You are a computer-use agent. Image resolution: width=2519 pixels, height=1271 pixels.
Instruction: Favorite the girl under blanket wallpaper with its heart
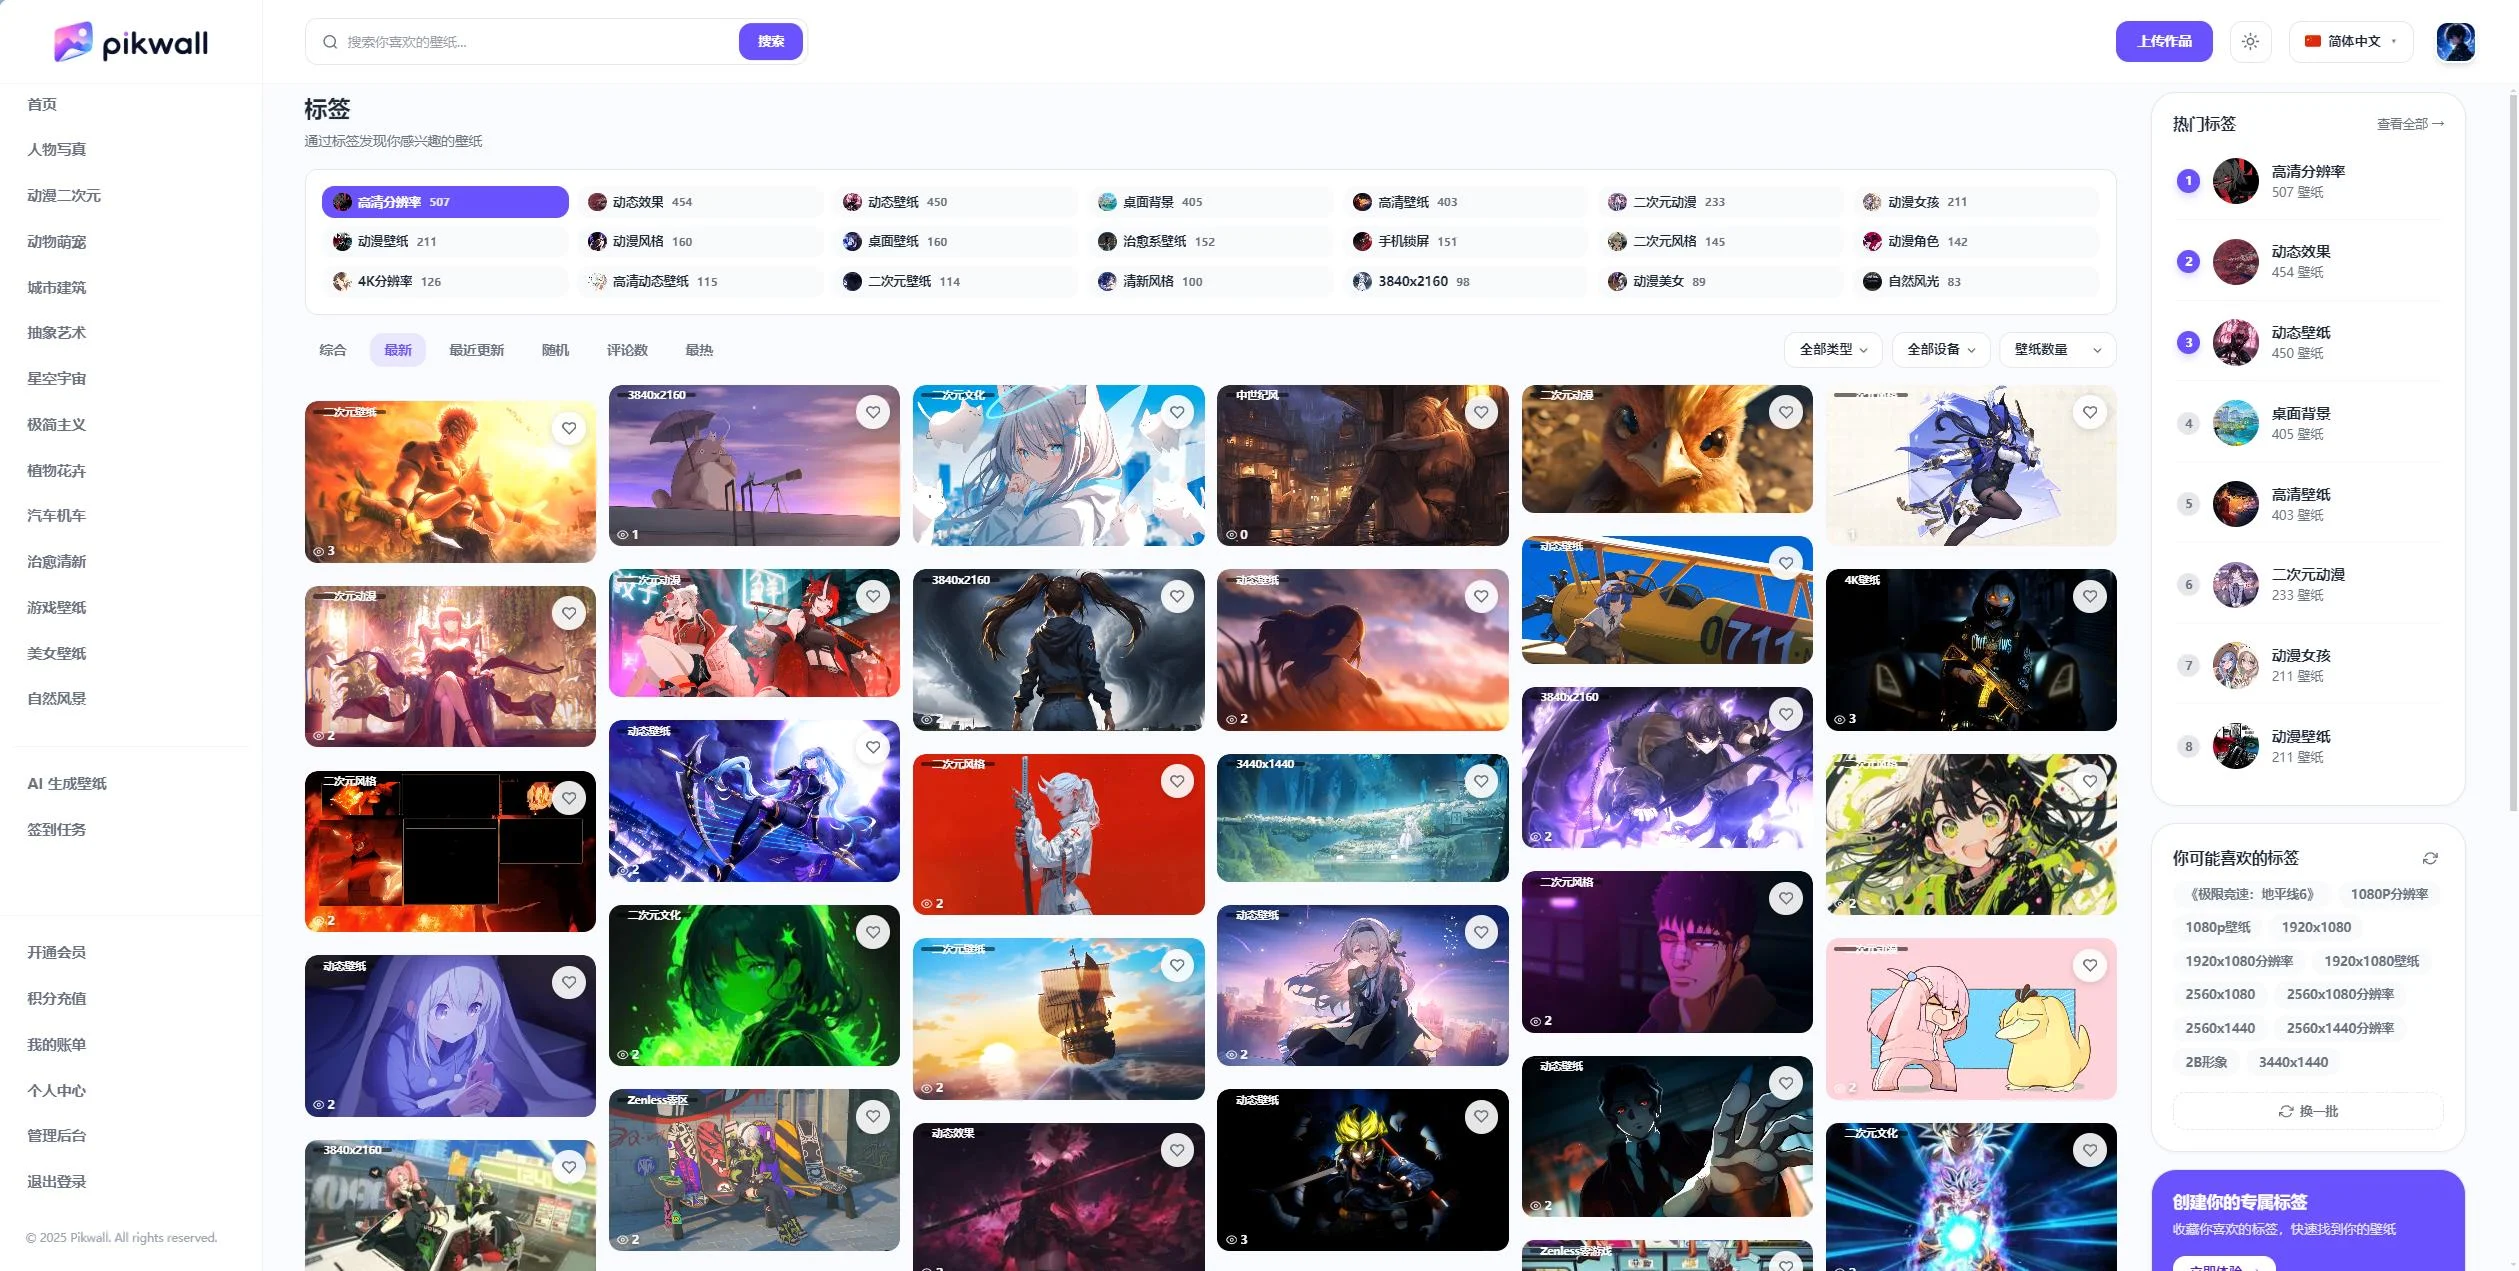point(569,982)
